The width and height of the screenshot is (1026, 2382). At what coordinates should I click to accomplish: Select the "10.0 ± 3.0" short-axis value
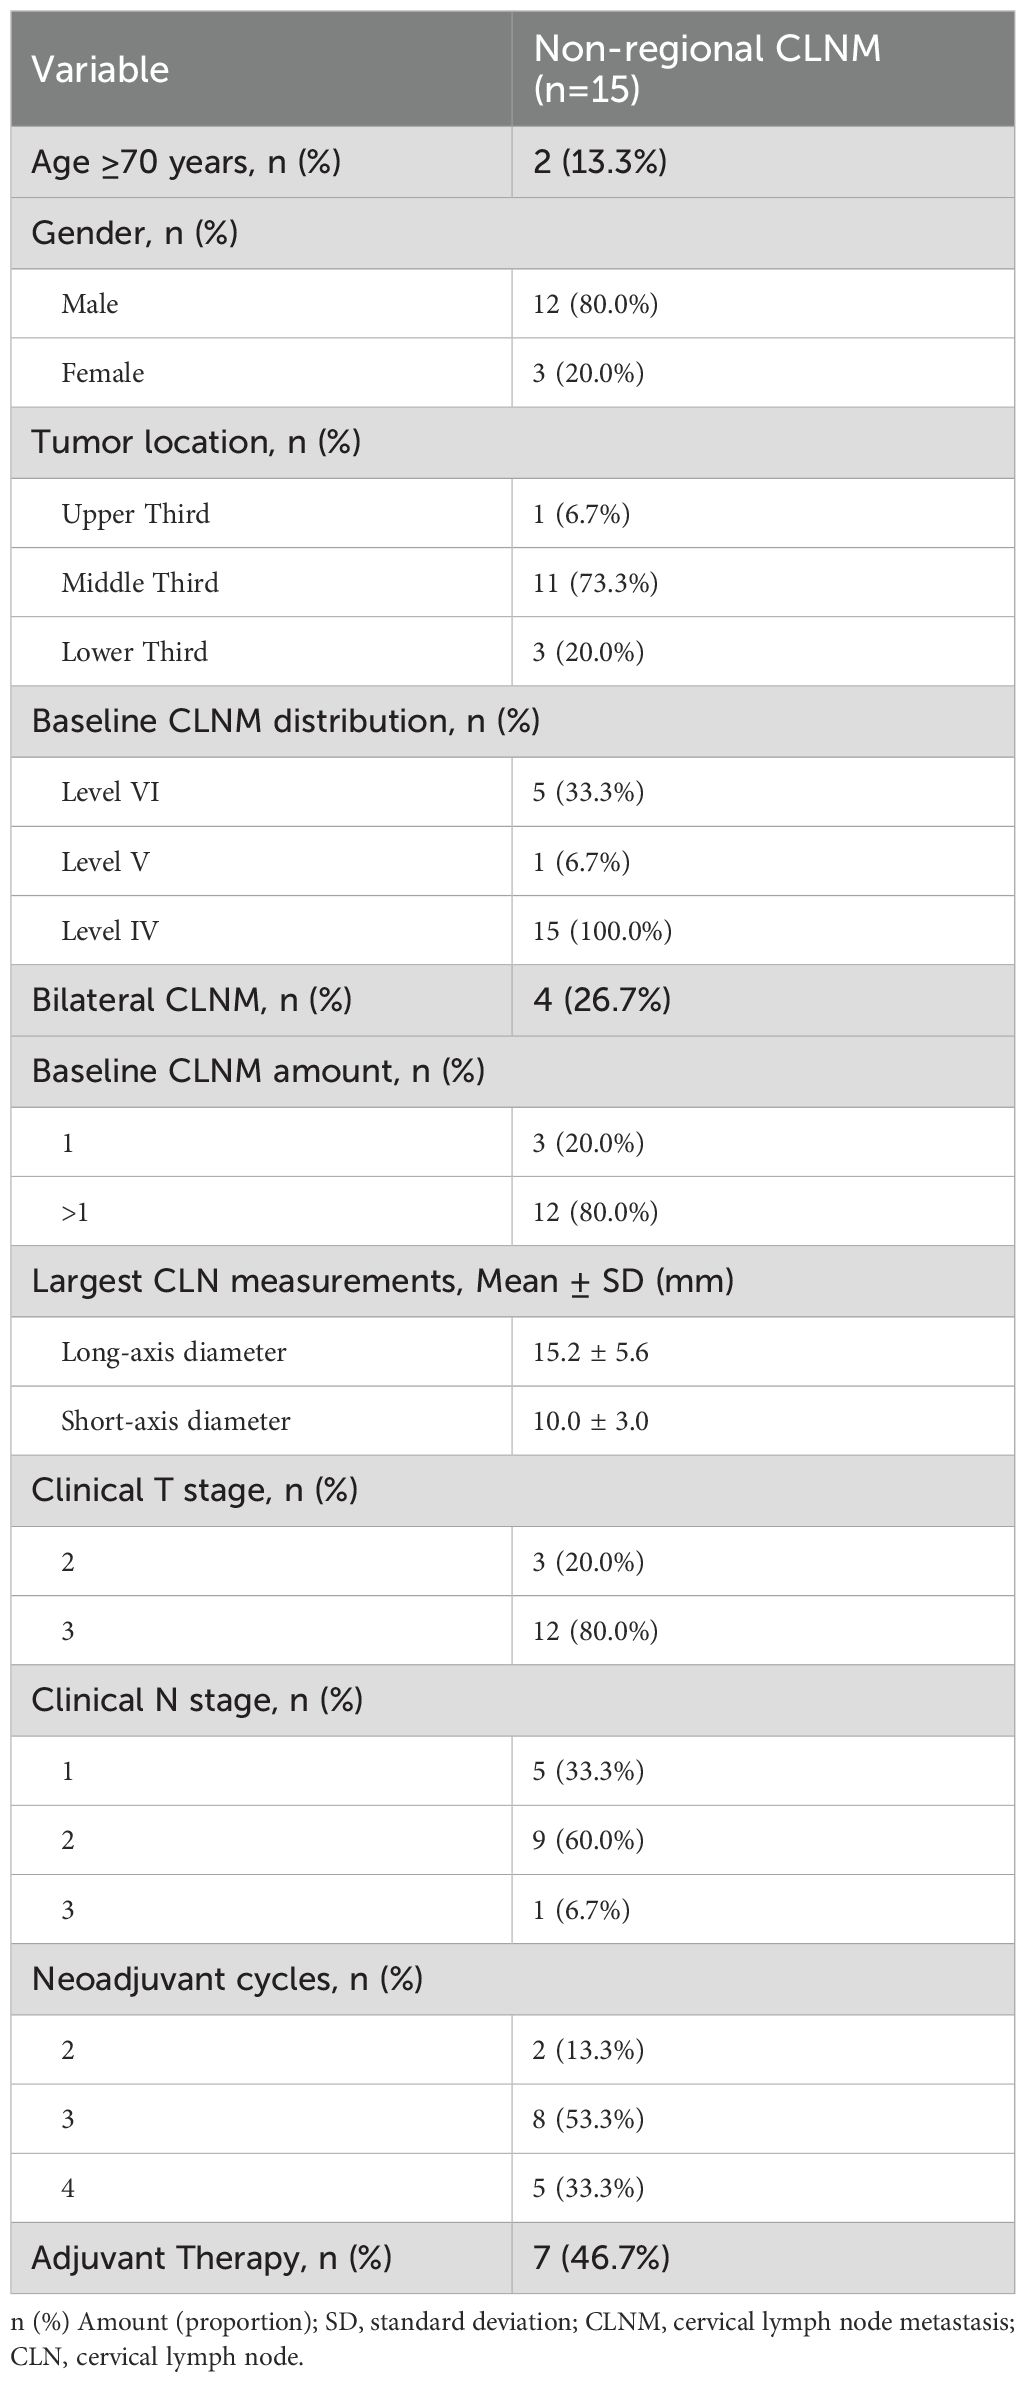coord(590,1421)
